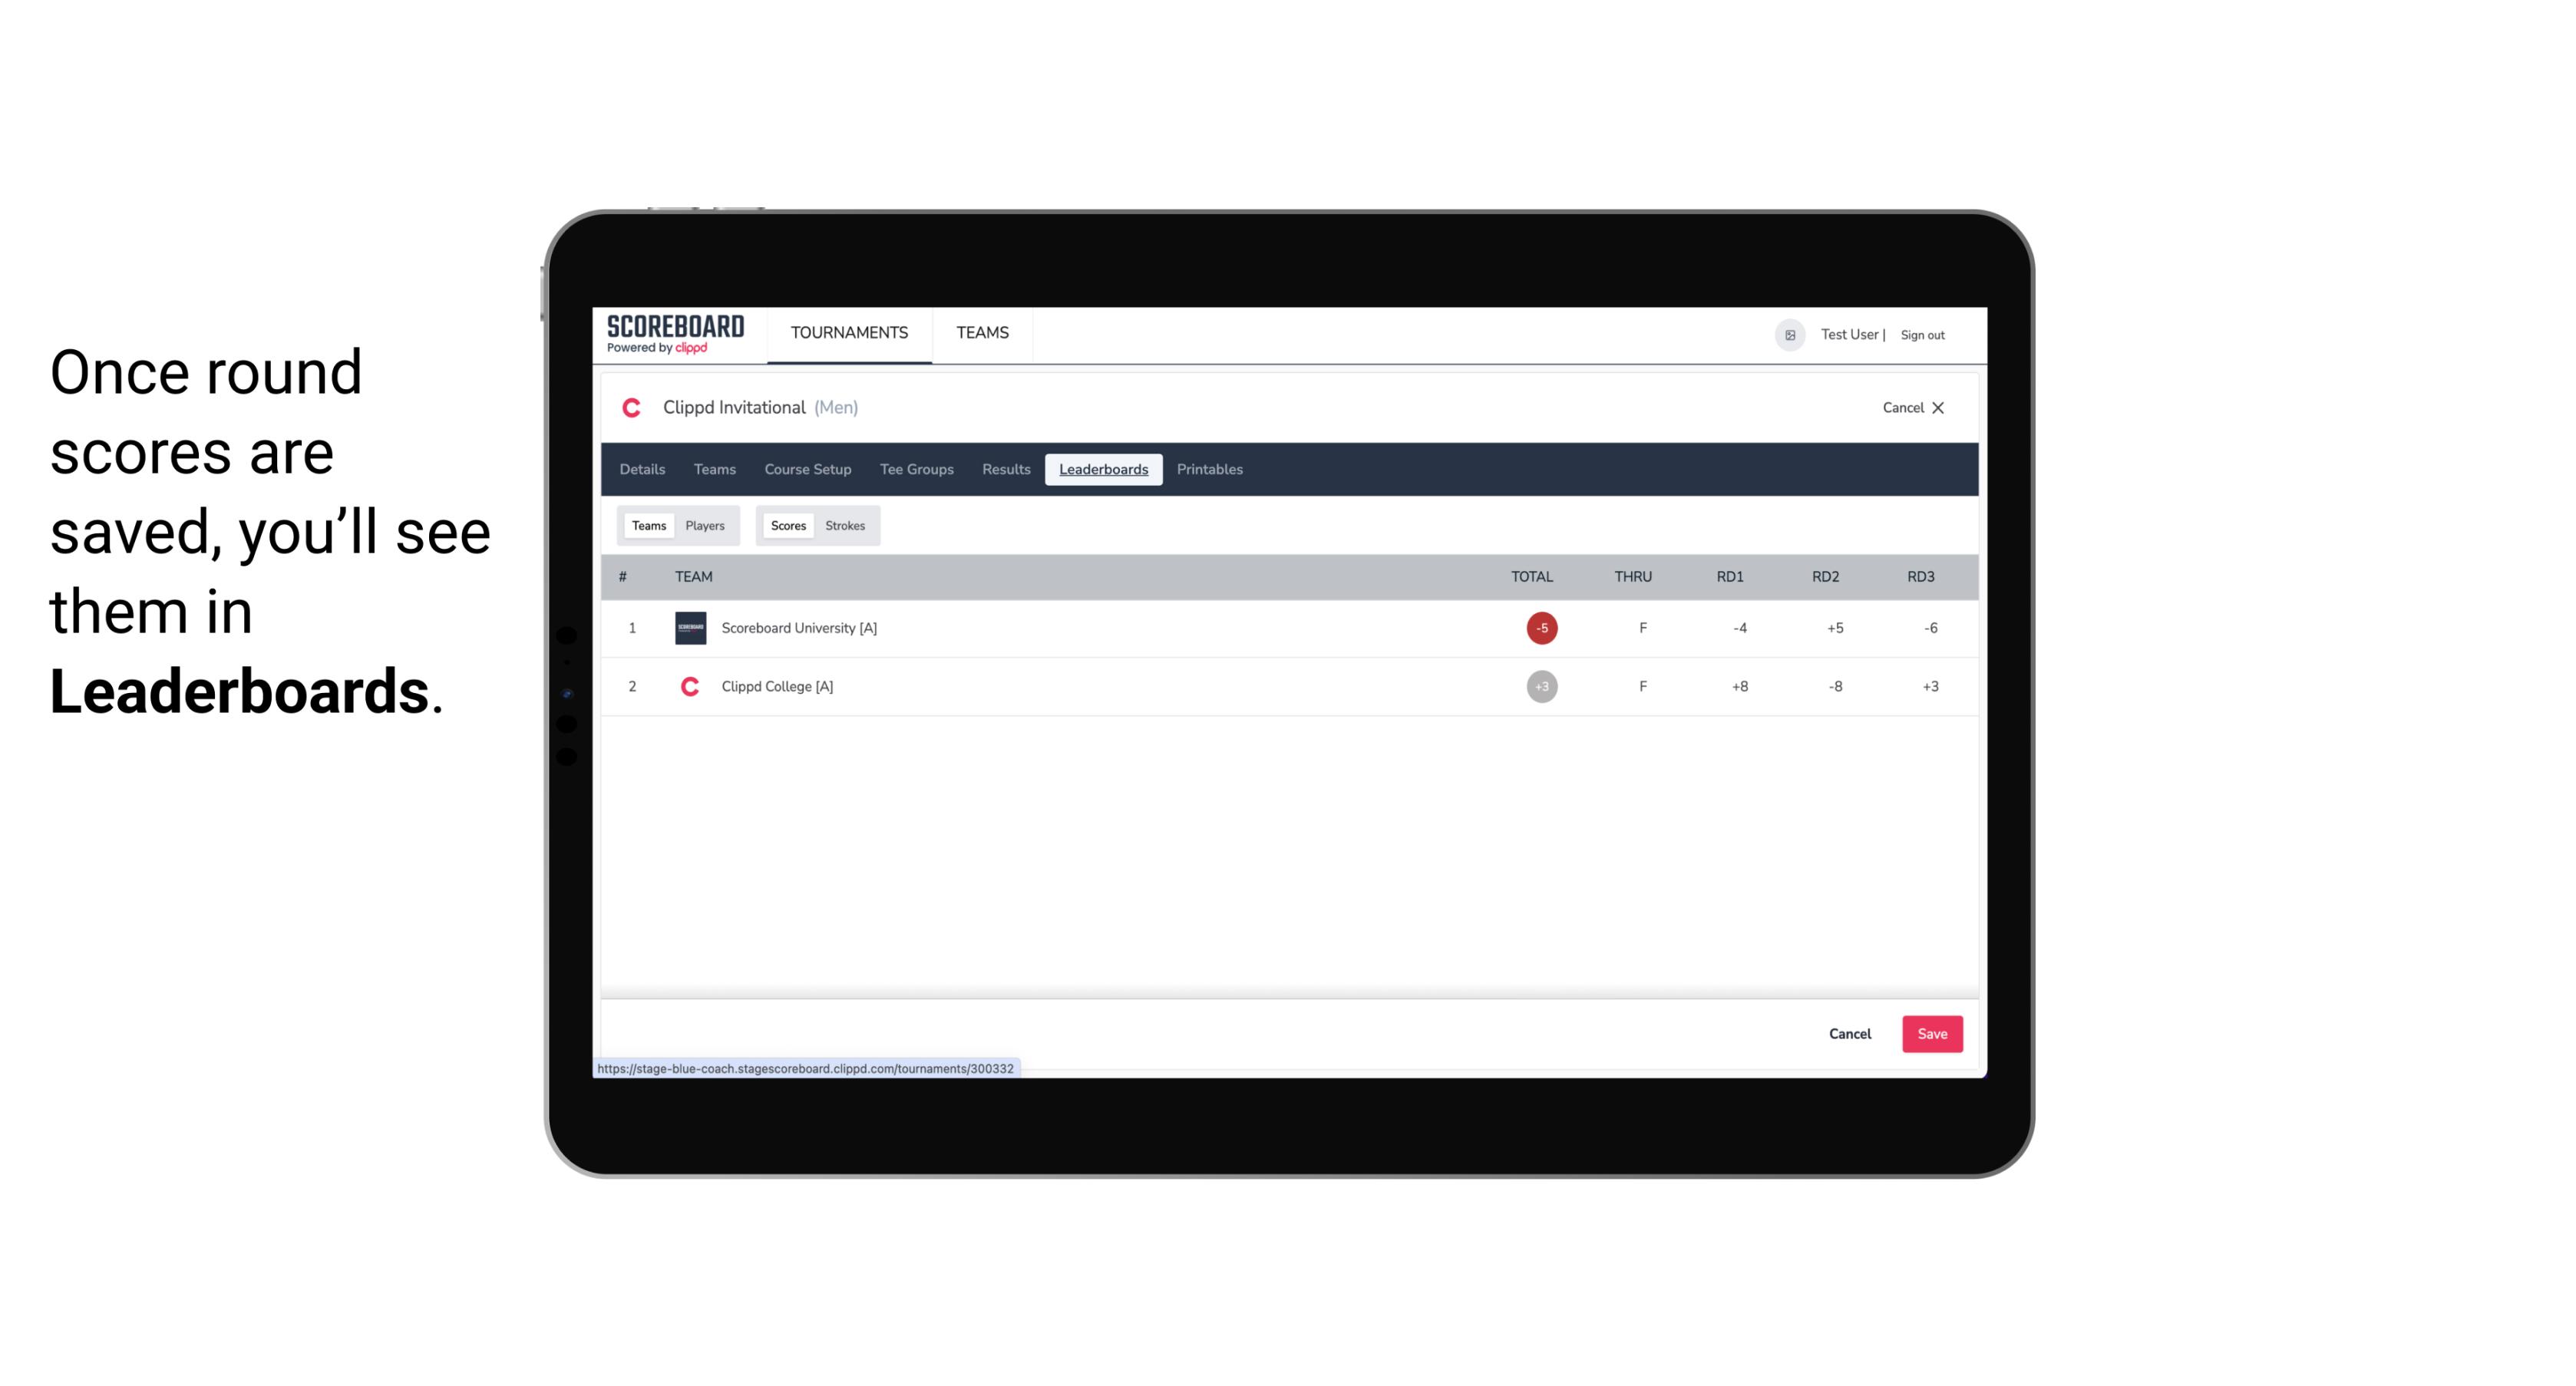Click the Course Setup tab
Viewport: 2576px width, 1386px height.
click(x=807, y=470)
